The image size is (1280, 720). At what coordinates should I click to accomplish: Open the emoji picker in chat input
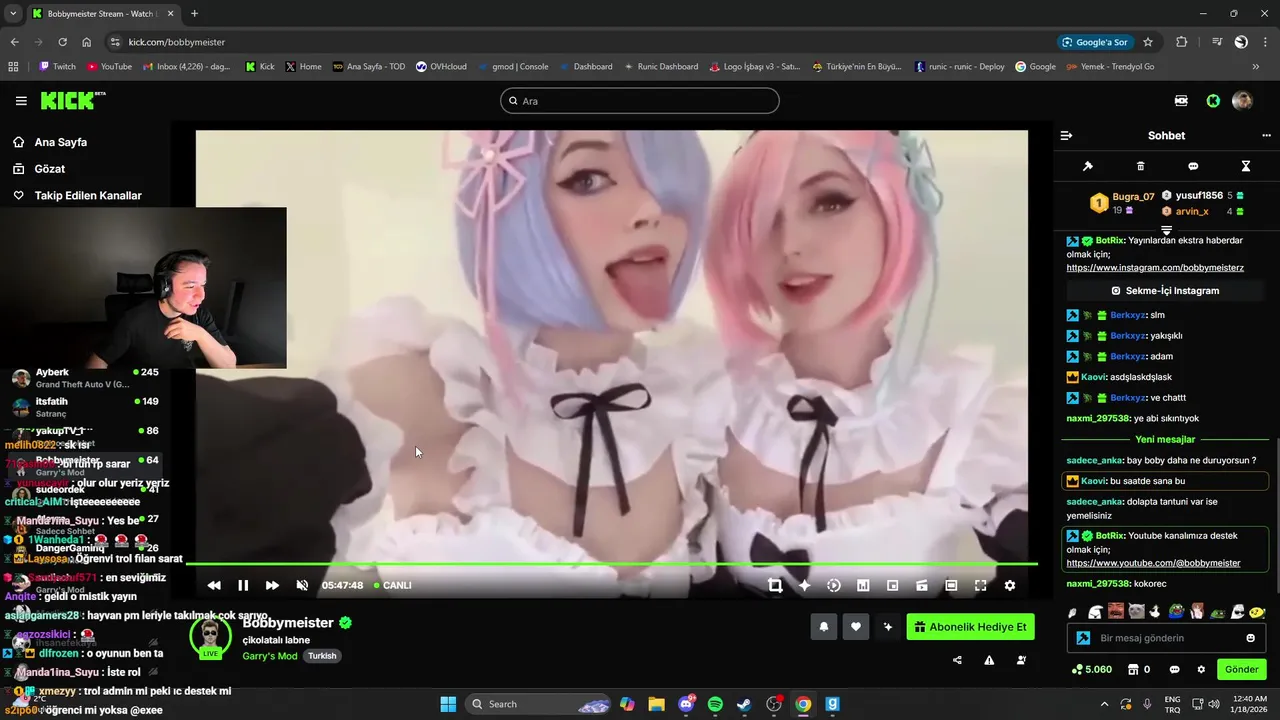point(1250,638)
